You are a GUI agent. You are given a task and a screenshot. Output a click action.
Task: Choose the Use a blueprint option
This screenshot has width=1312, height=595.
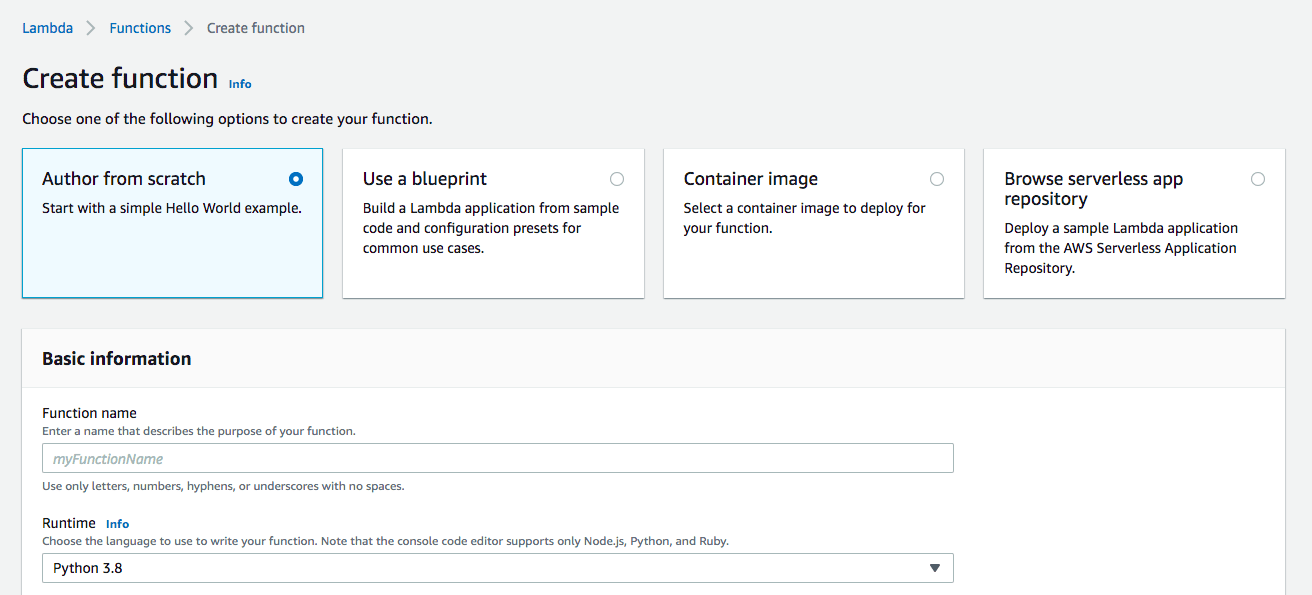click(617, 179)
